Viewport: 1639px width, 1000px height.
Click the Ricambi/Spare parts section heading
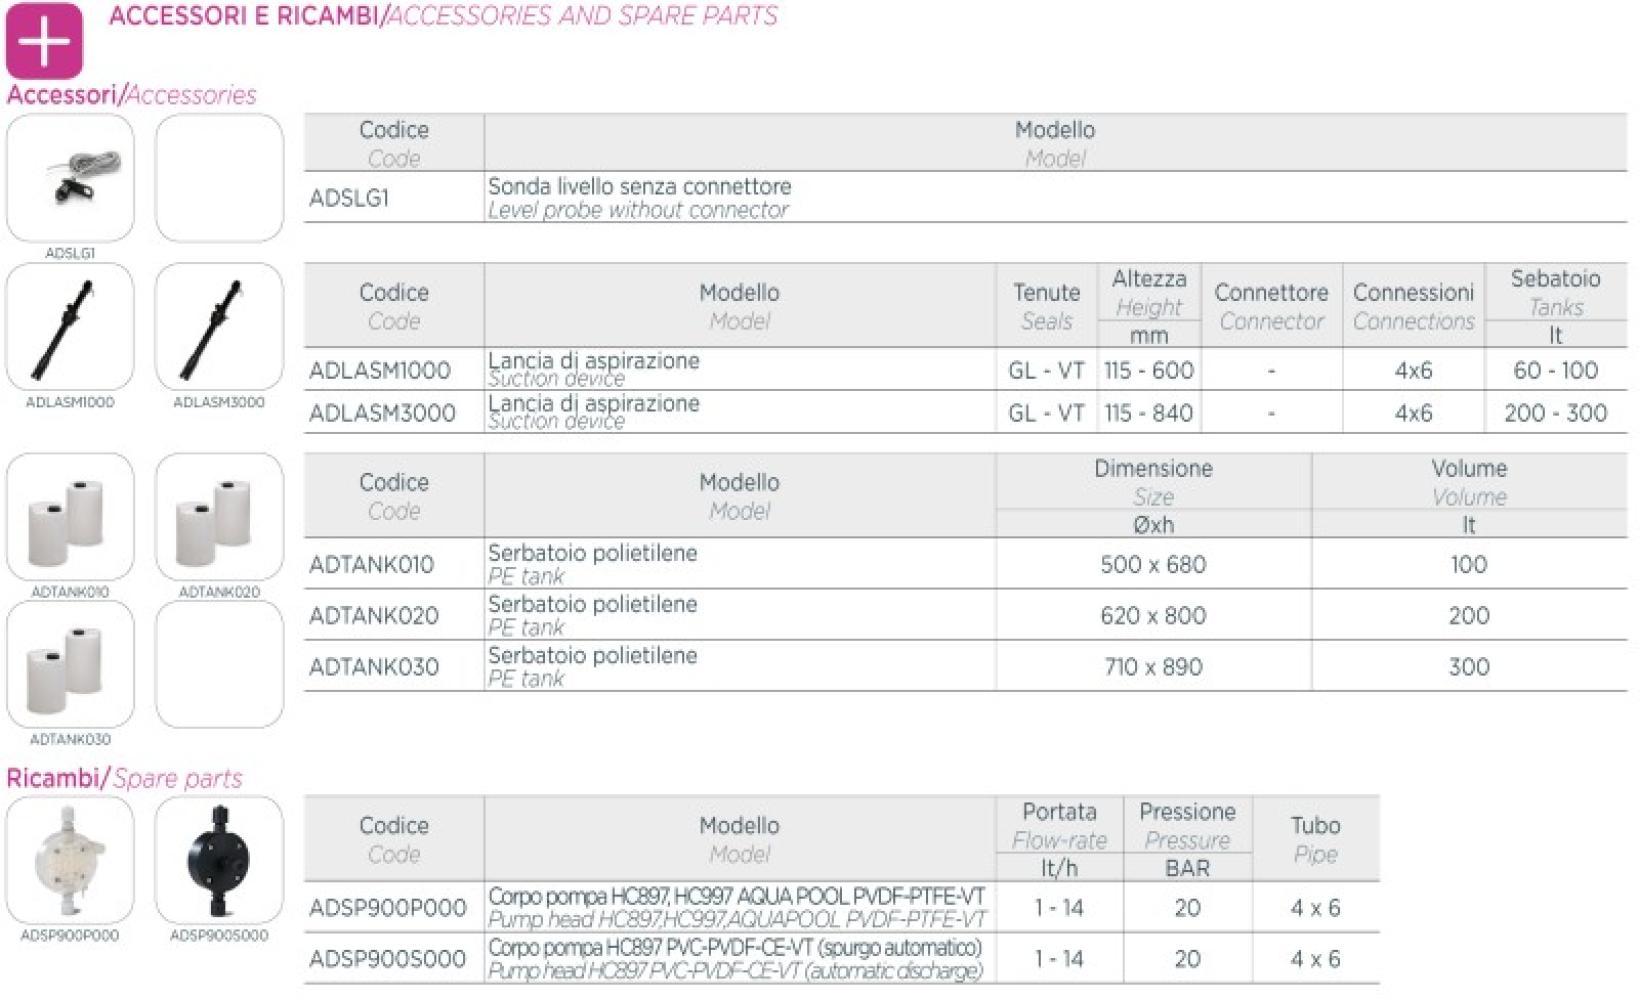pos(124,778)
